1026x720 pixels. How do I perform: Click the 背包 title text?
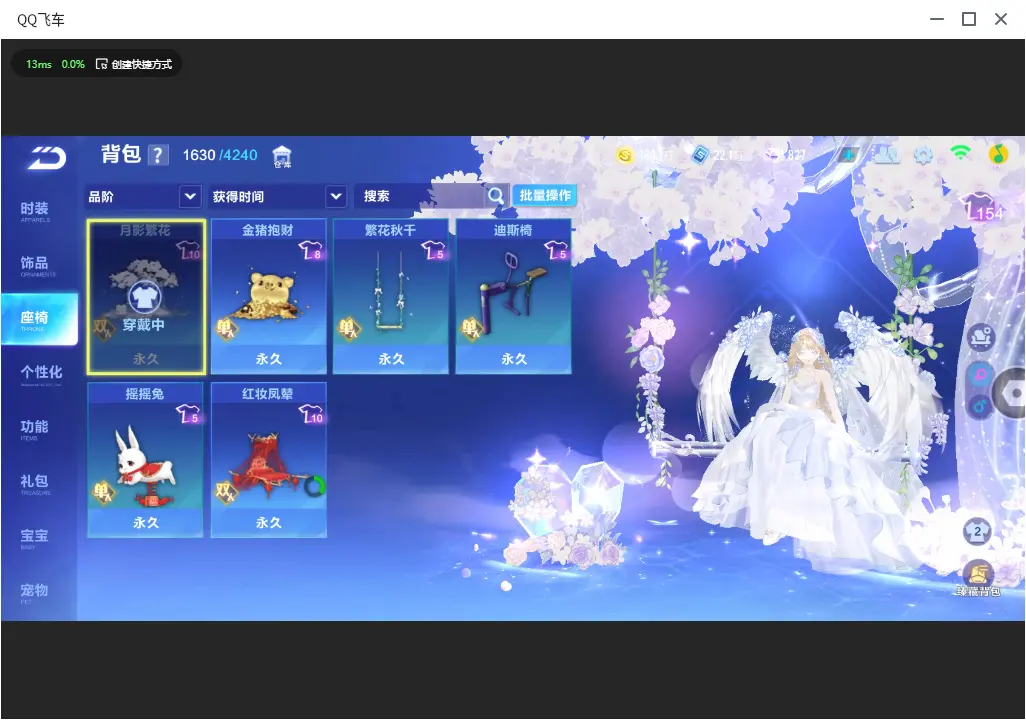coord(121,154)
